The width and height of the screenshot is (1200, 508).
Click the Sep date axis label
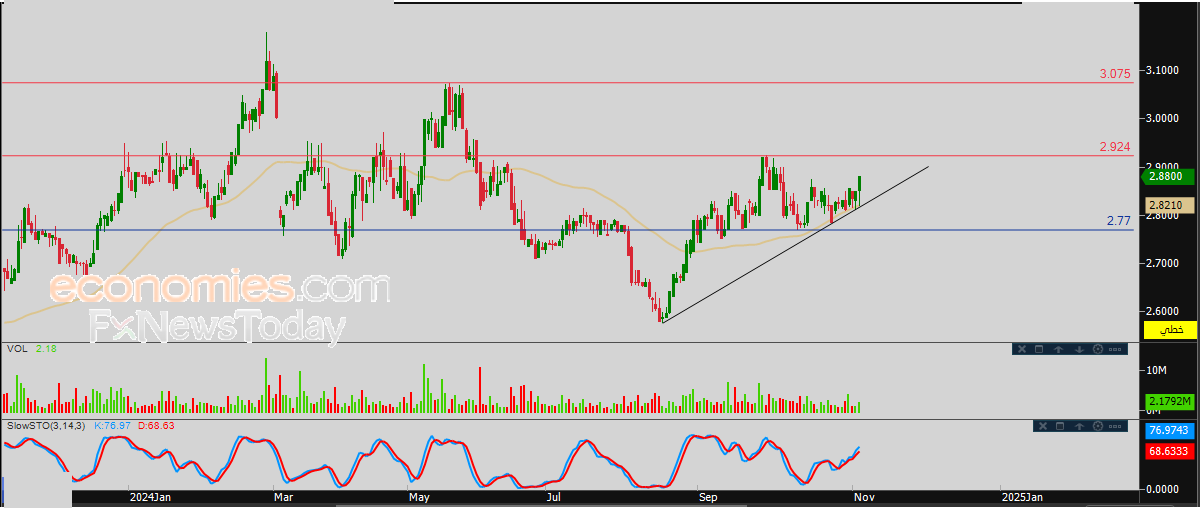pos(709,496)
